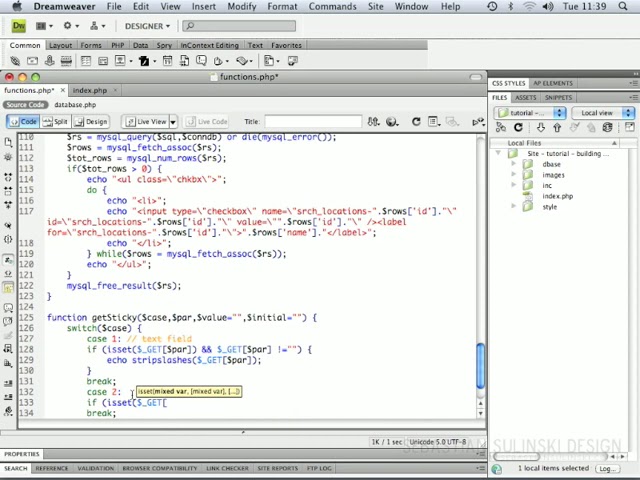Click the Log... button
The image size is (640, 480).
coord(607,469)
